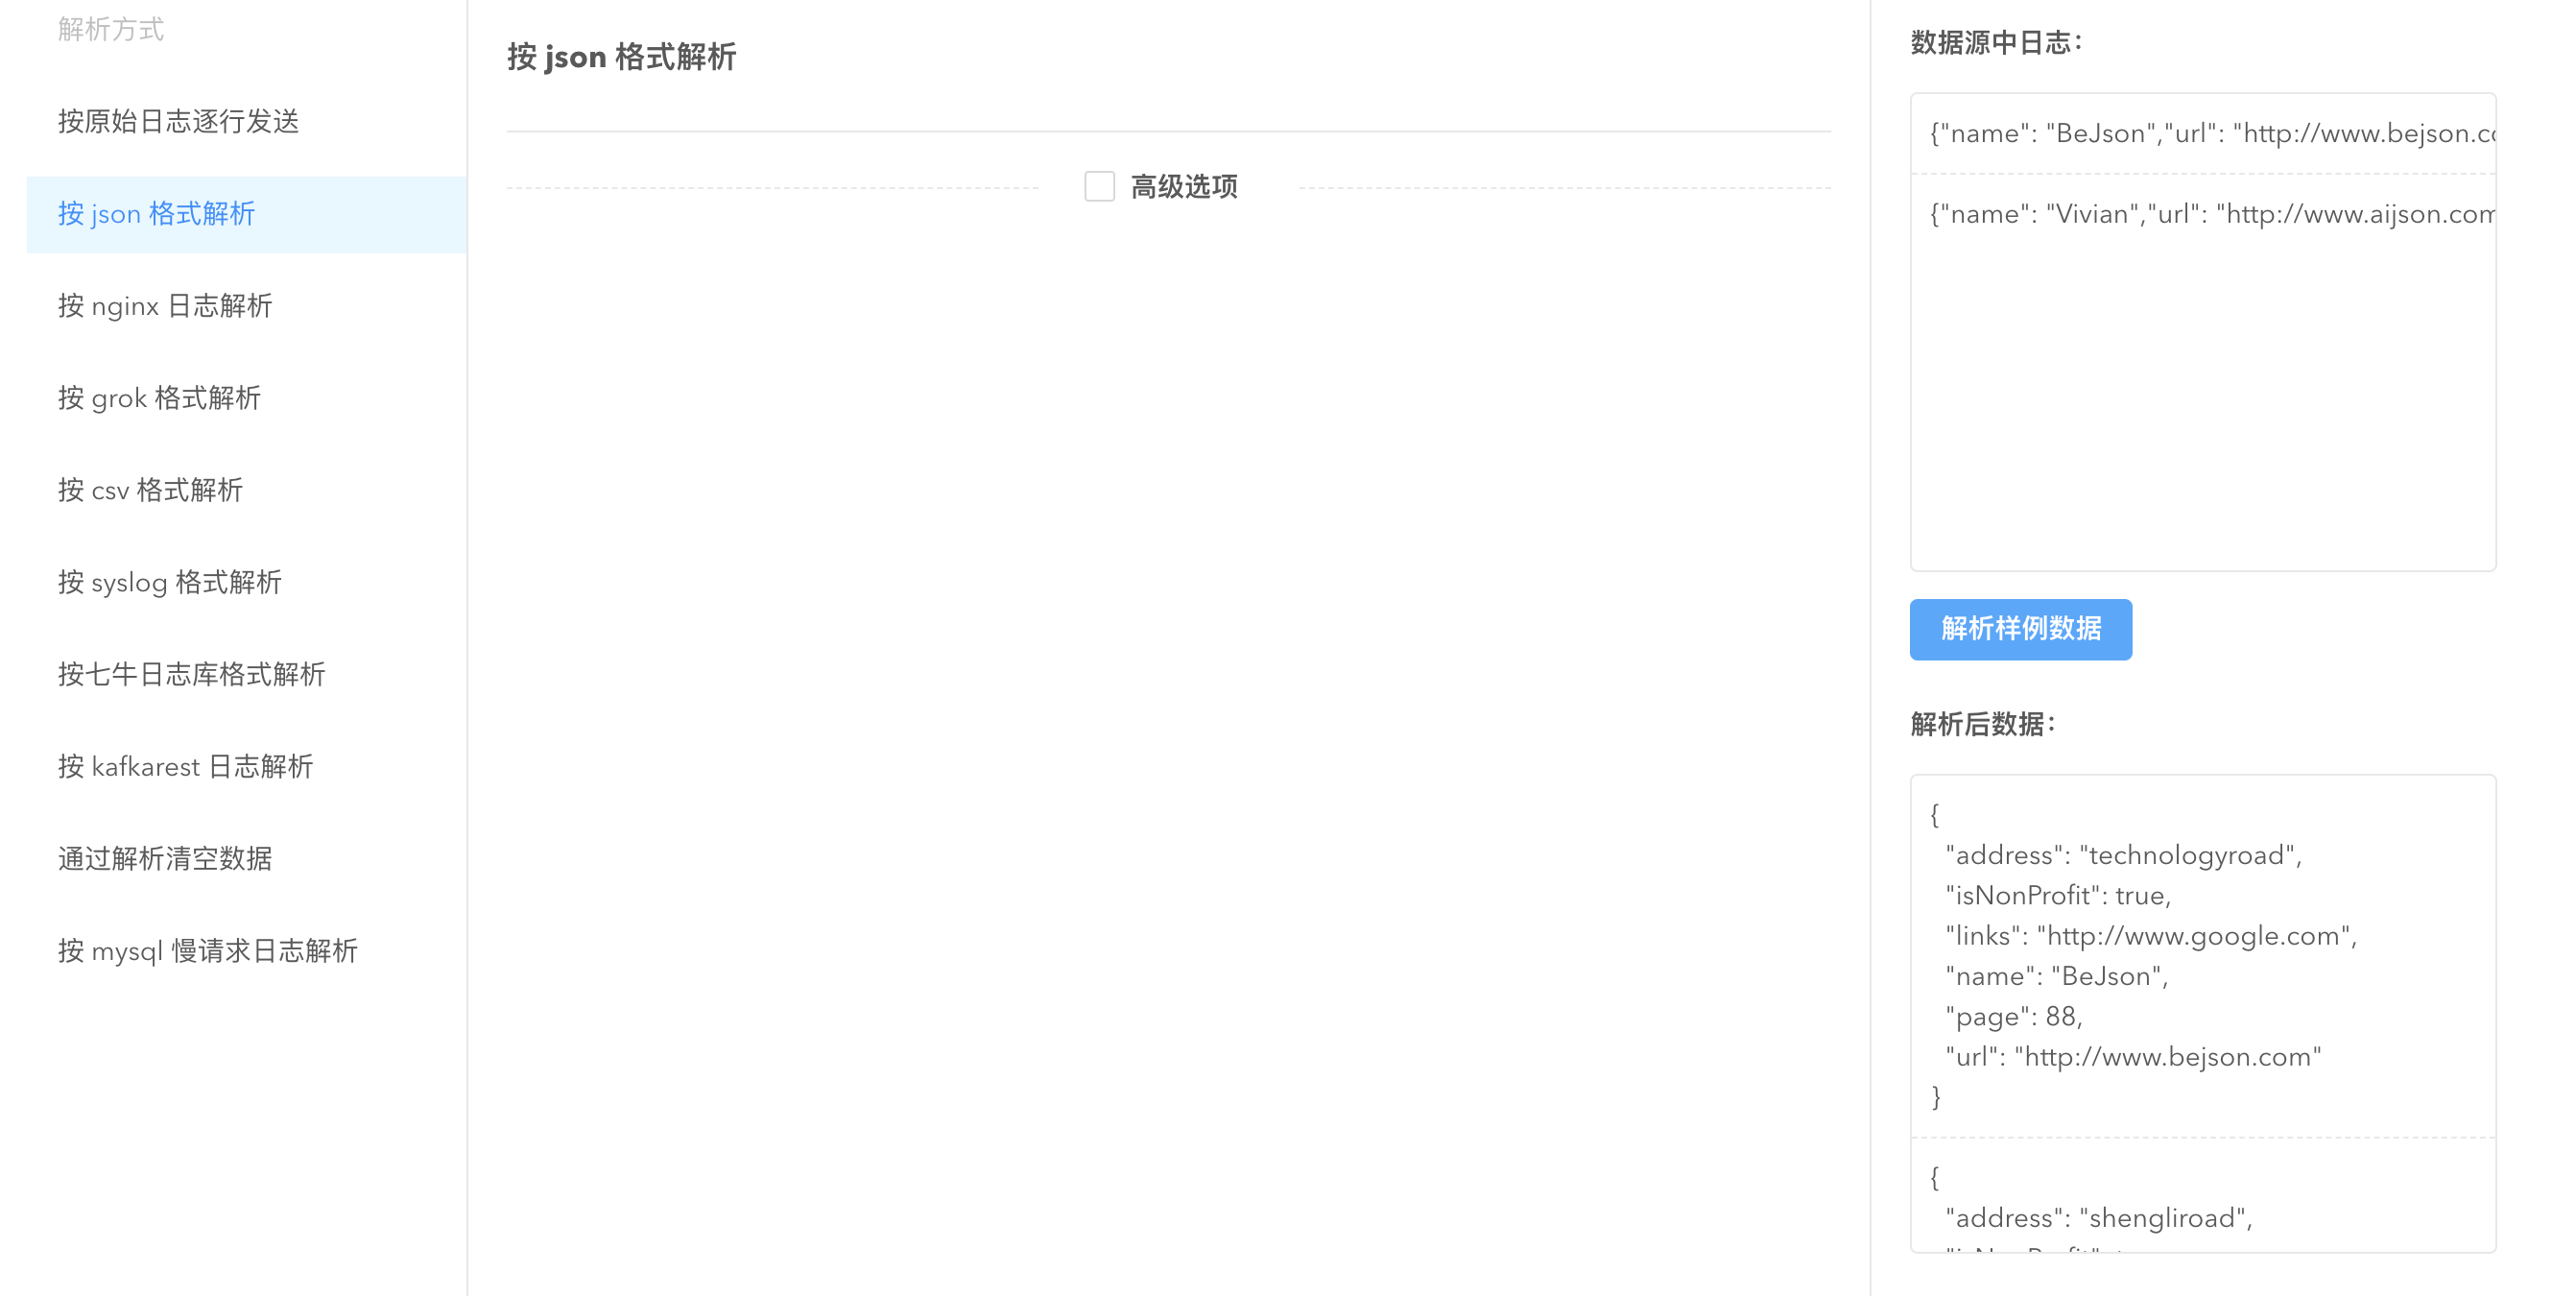Image resolution: width=2576 pixels, height=1296 pixels.
Task: Click the 解析方式 sidebar header
Action: click(x=111, y=29)
